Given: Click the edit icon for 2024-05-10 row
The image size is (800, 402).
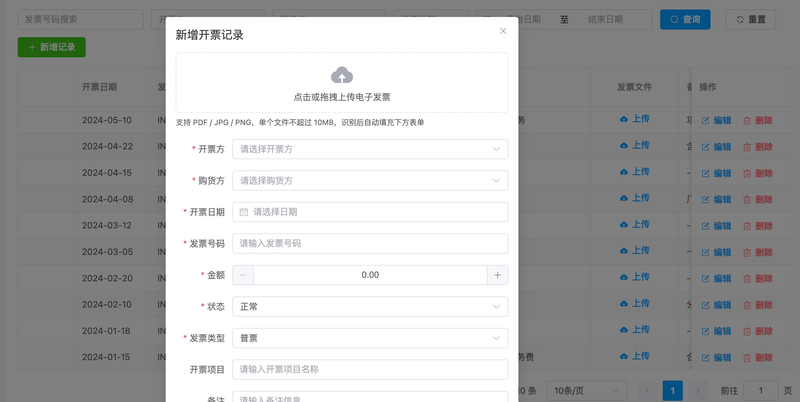Looking at the screenshot, I should [x=706, y=121].
